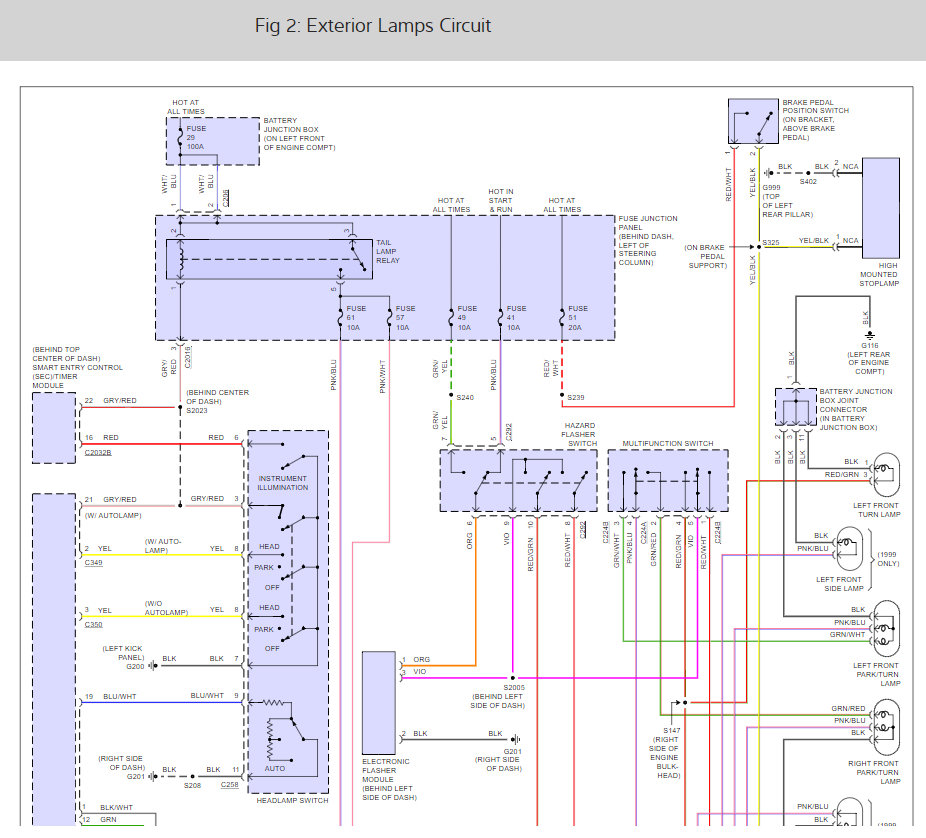Click the 'TAIL LAMP RELAY' label
The width and height of the screenshot is (926, 838).
387,252
